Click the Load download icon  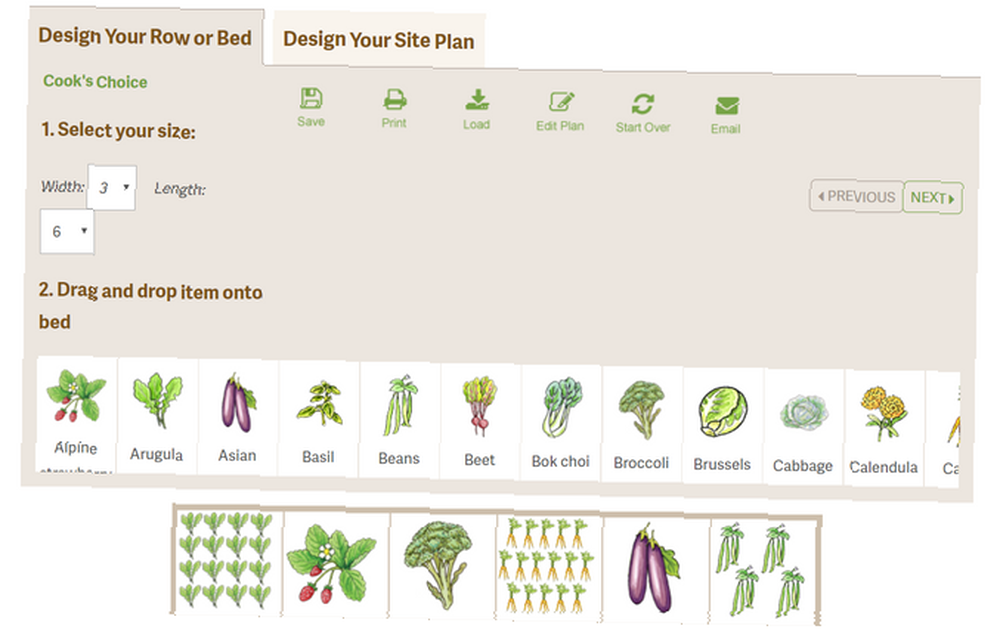tap(477, 101)
